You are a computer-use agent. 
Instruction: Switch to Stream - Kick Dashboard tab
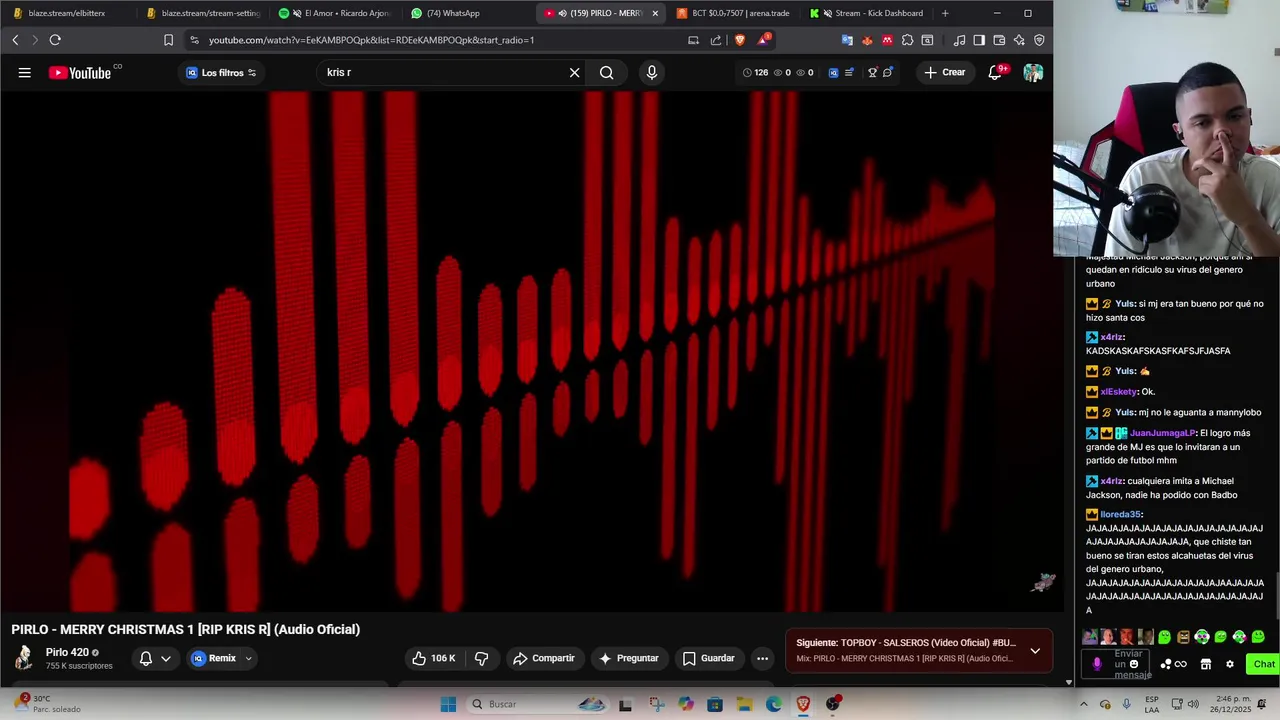tap(867, 13)
